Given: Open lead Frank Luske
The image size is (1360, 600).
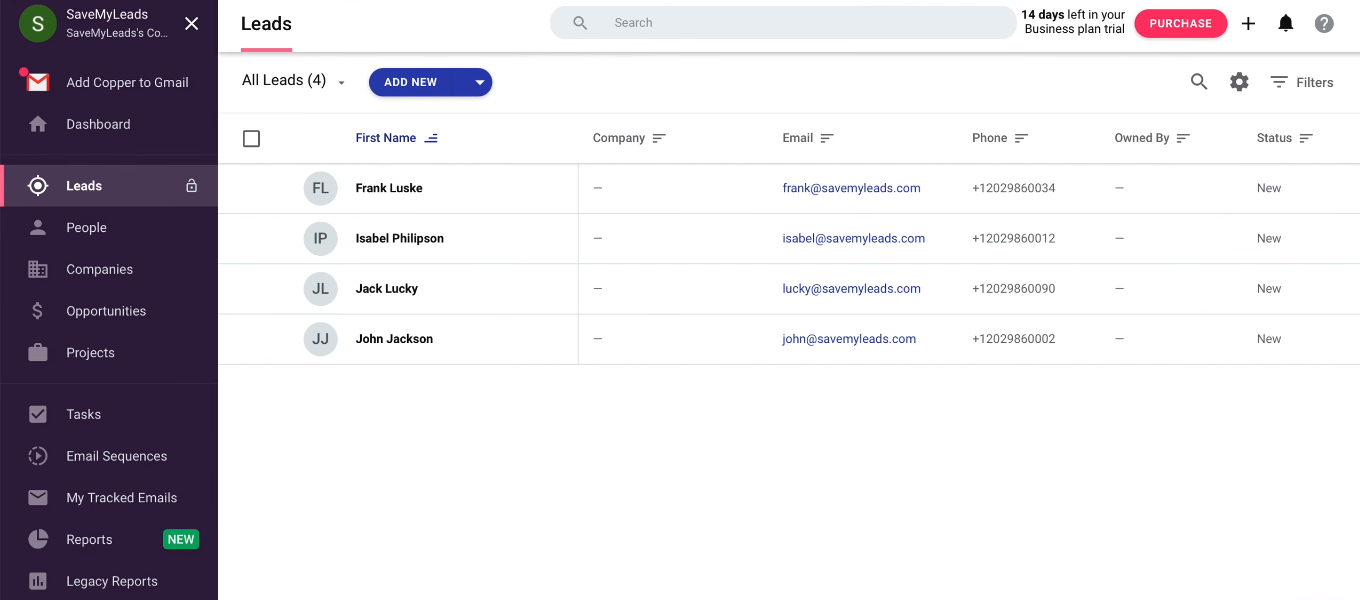Looking at the screenshot, I should coord(389,188).
